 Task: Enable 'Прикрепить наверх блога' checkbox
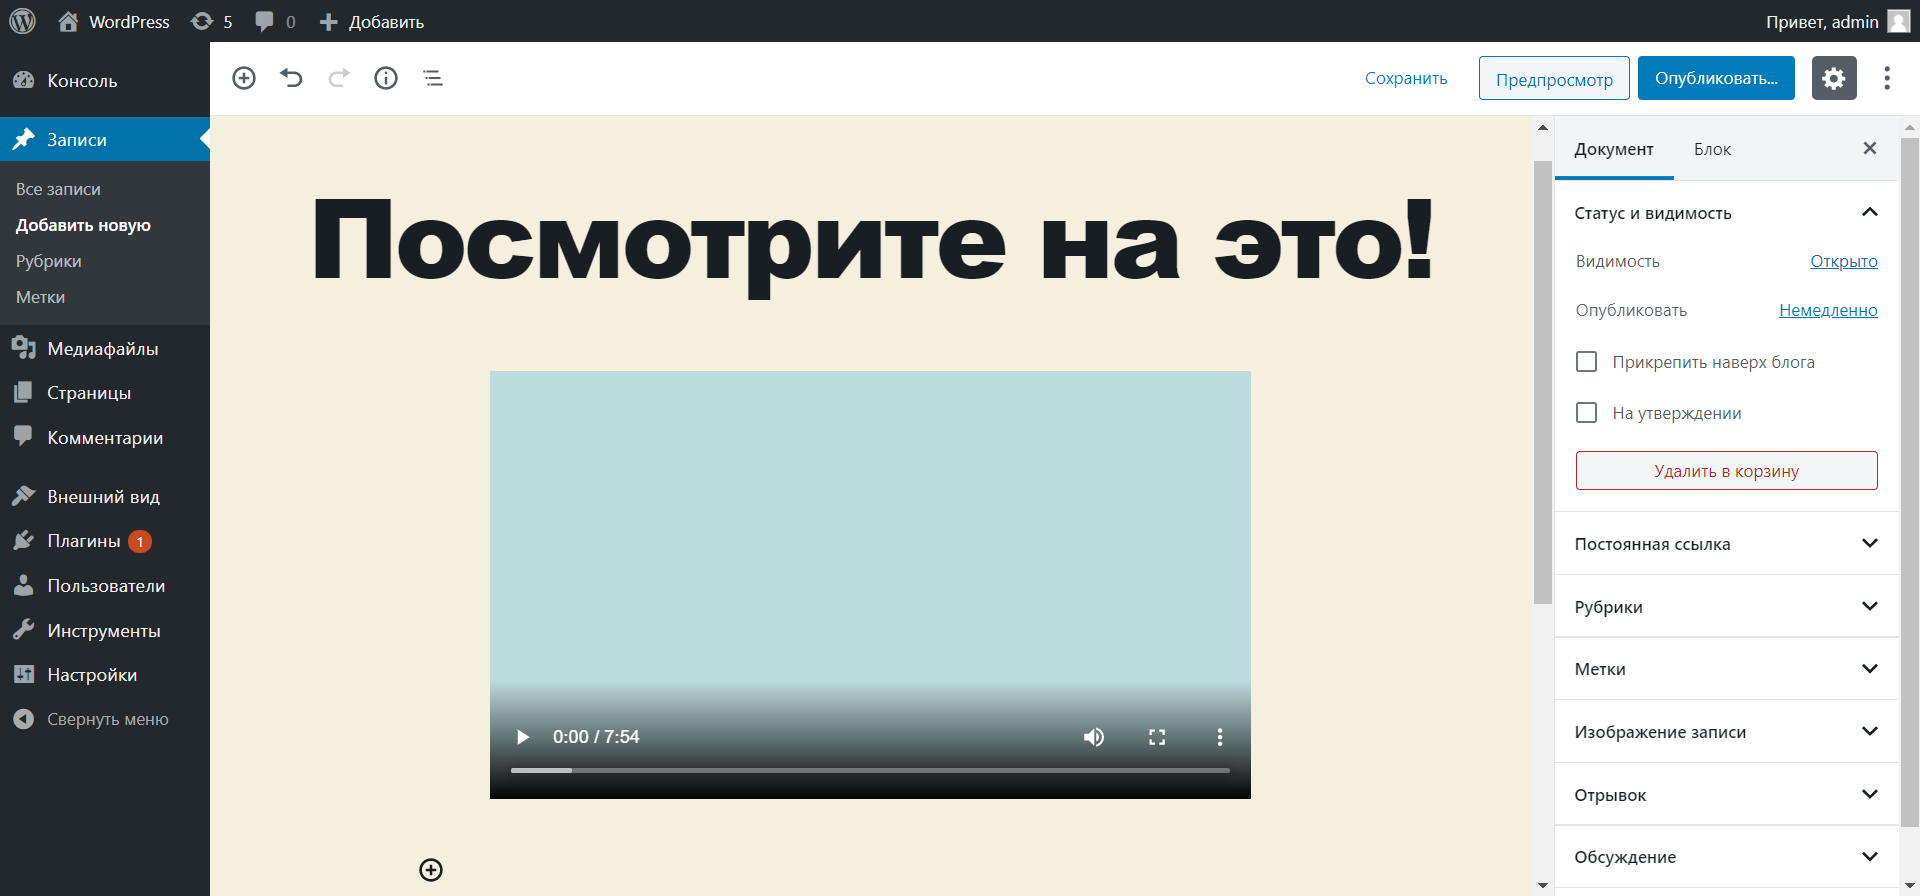[1586, 362]
